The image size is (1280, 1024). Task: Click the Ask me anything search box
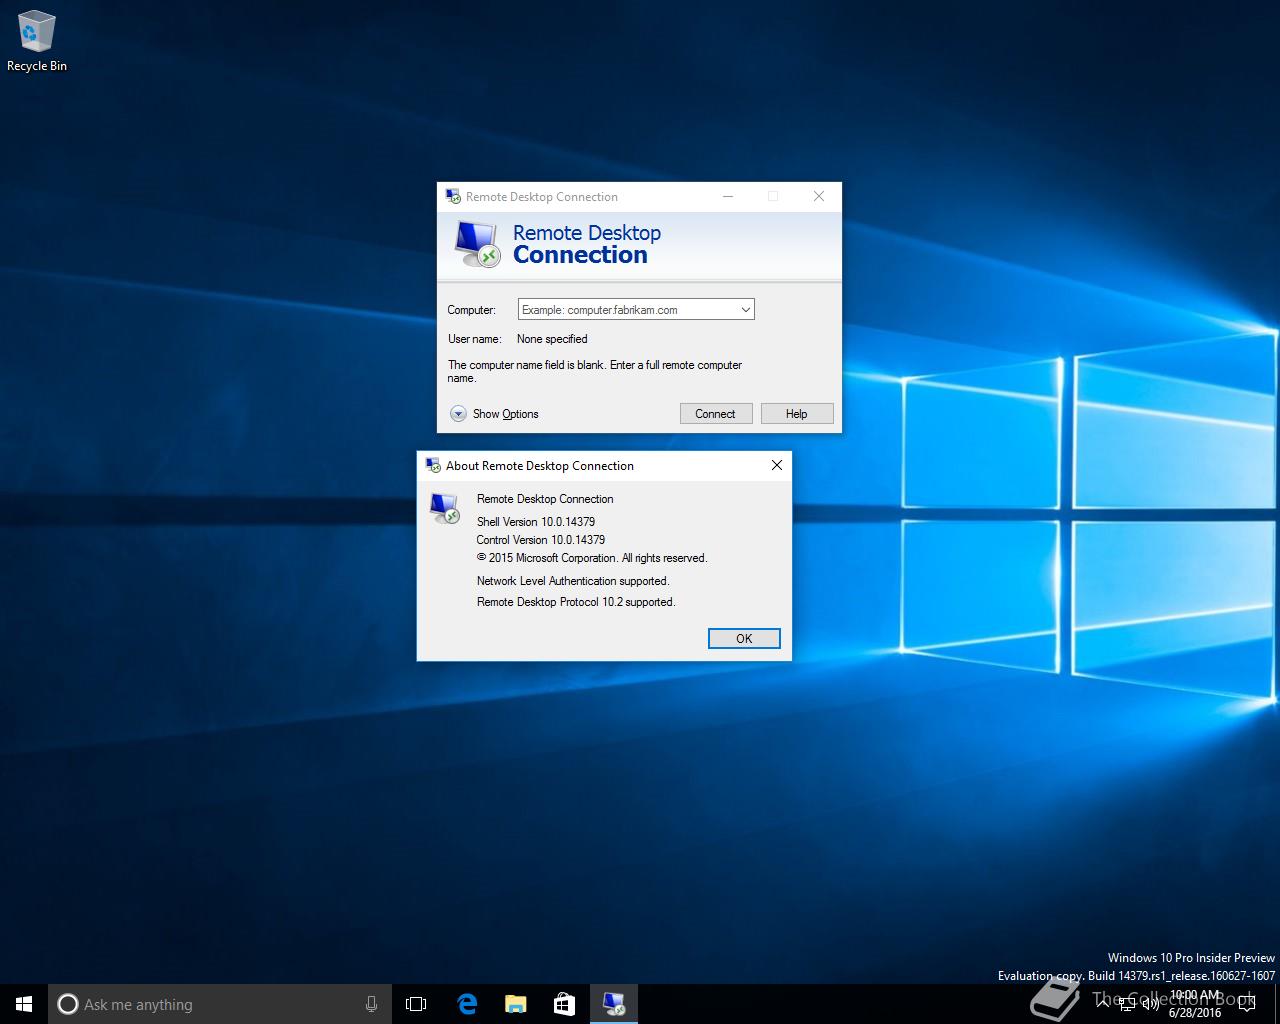click(x=220, y=1004)
